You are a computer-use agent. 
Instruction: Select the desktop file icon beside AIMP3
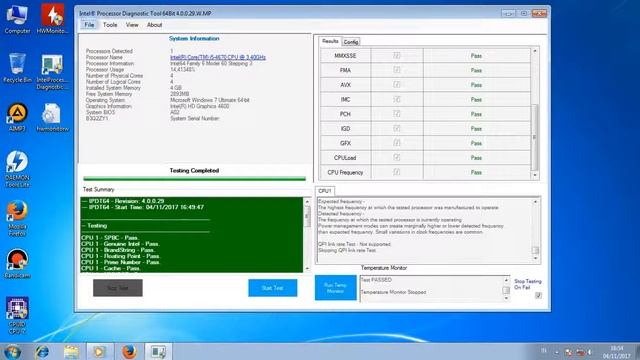(x=52, y=117)
